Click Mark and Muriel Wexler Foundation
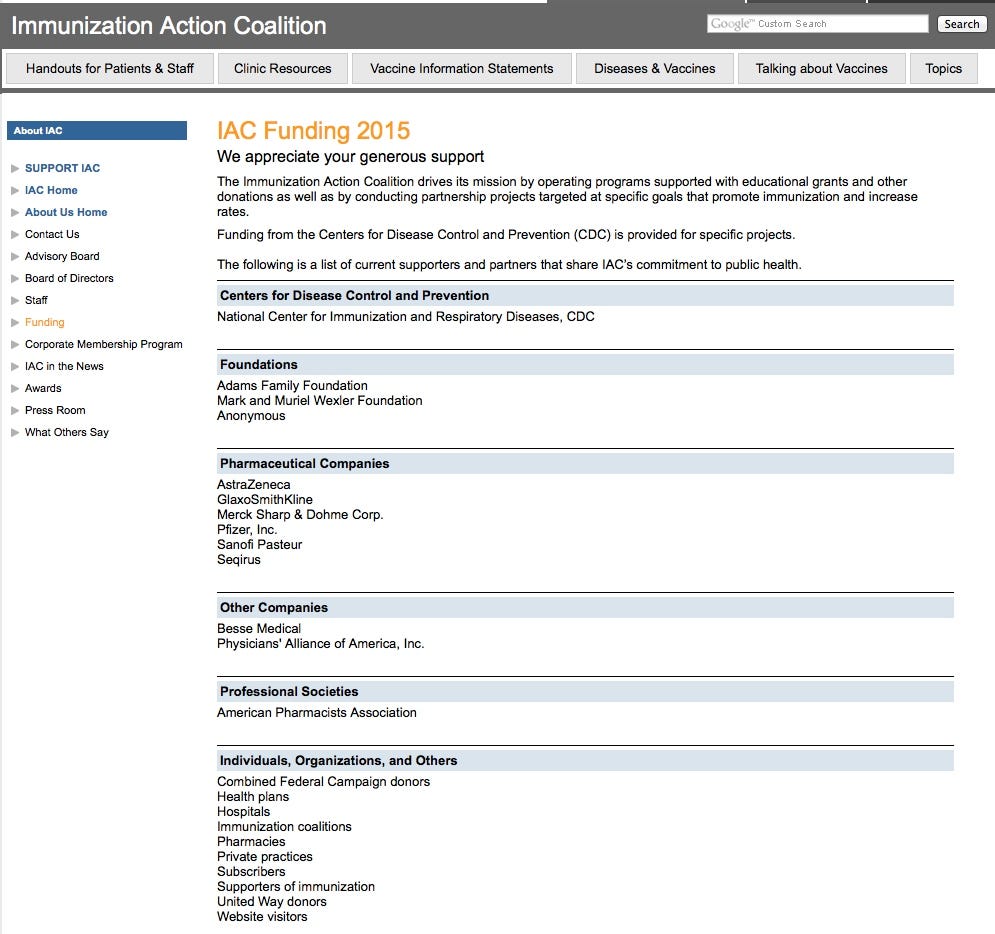The width and height of the screenshot is (995, 934). click(x=320, y=401)
